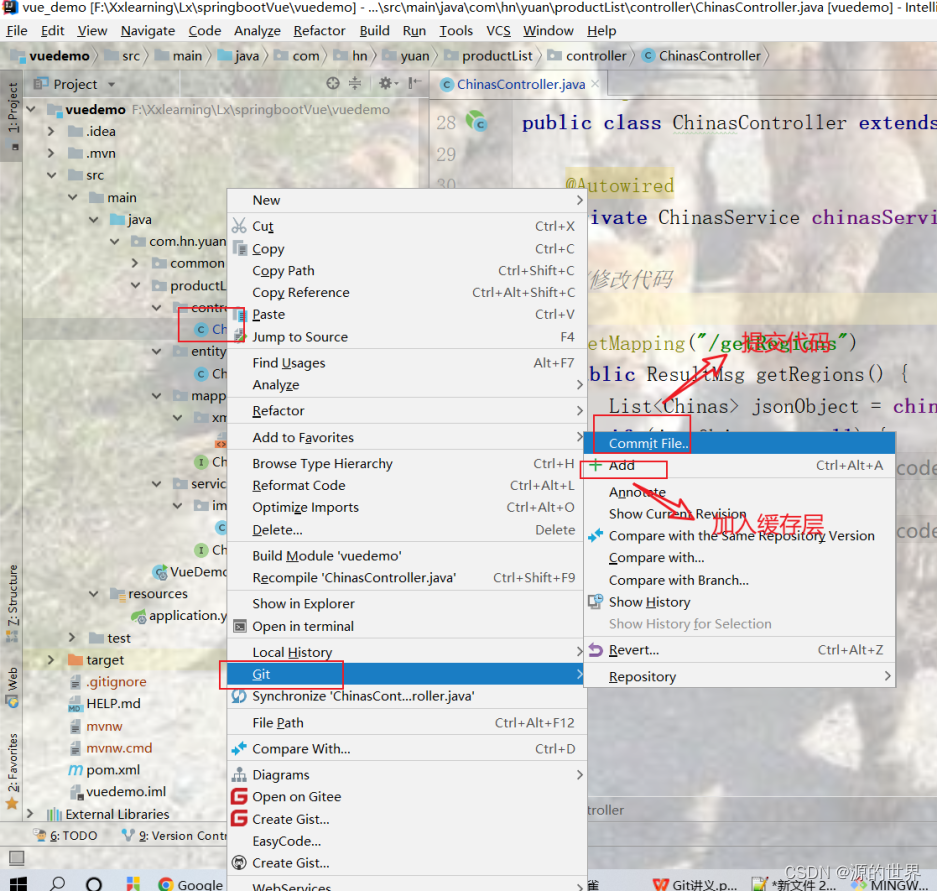Choose Show in Explorer
This screenshot has width=937, height=891.
point(406,604)
